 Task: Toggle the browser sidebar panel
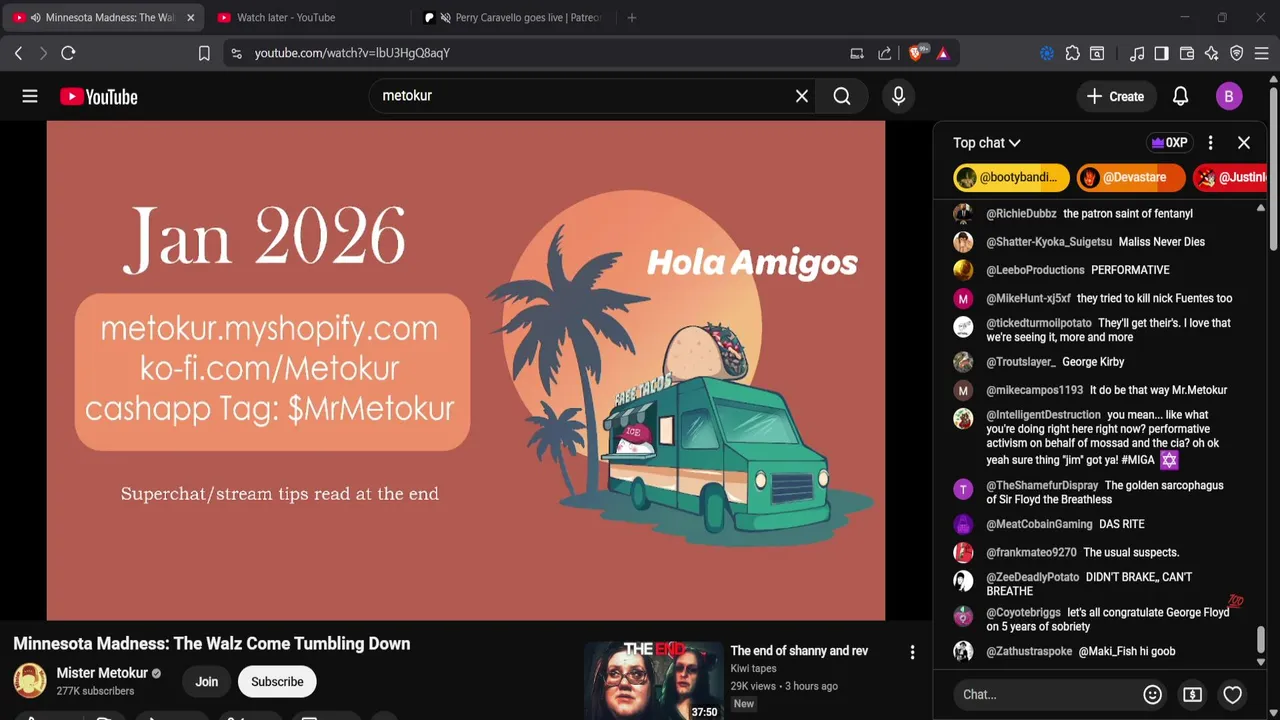click(x=1161, y=53)
